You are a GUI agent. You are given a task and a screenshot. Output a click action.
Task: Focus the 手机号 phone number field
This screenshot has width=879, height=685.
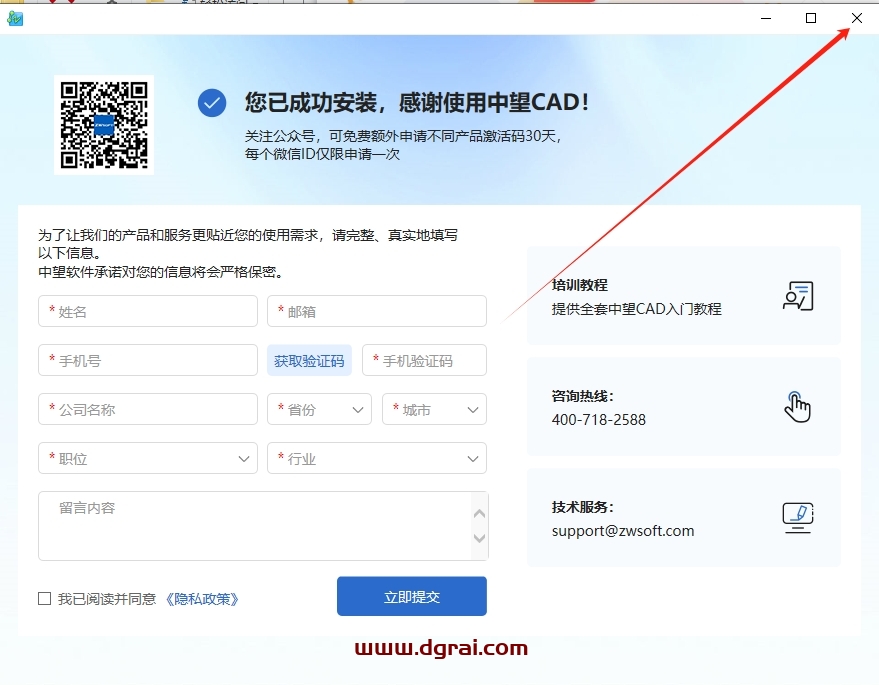point(148,360)
